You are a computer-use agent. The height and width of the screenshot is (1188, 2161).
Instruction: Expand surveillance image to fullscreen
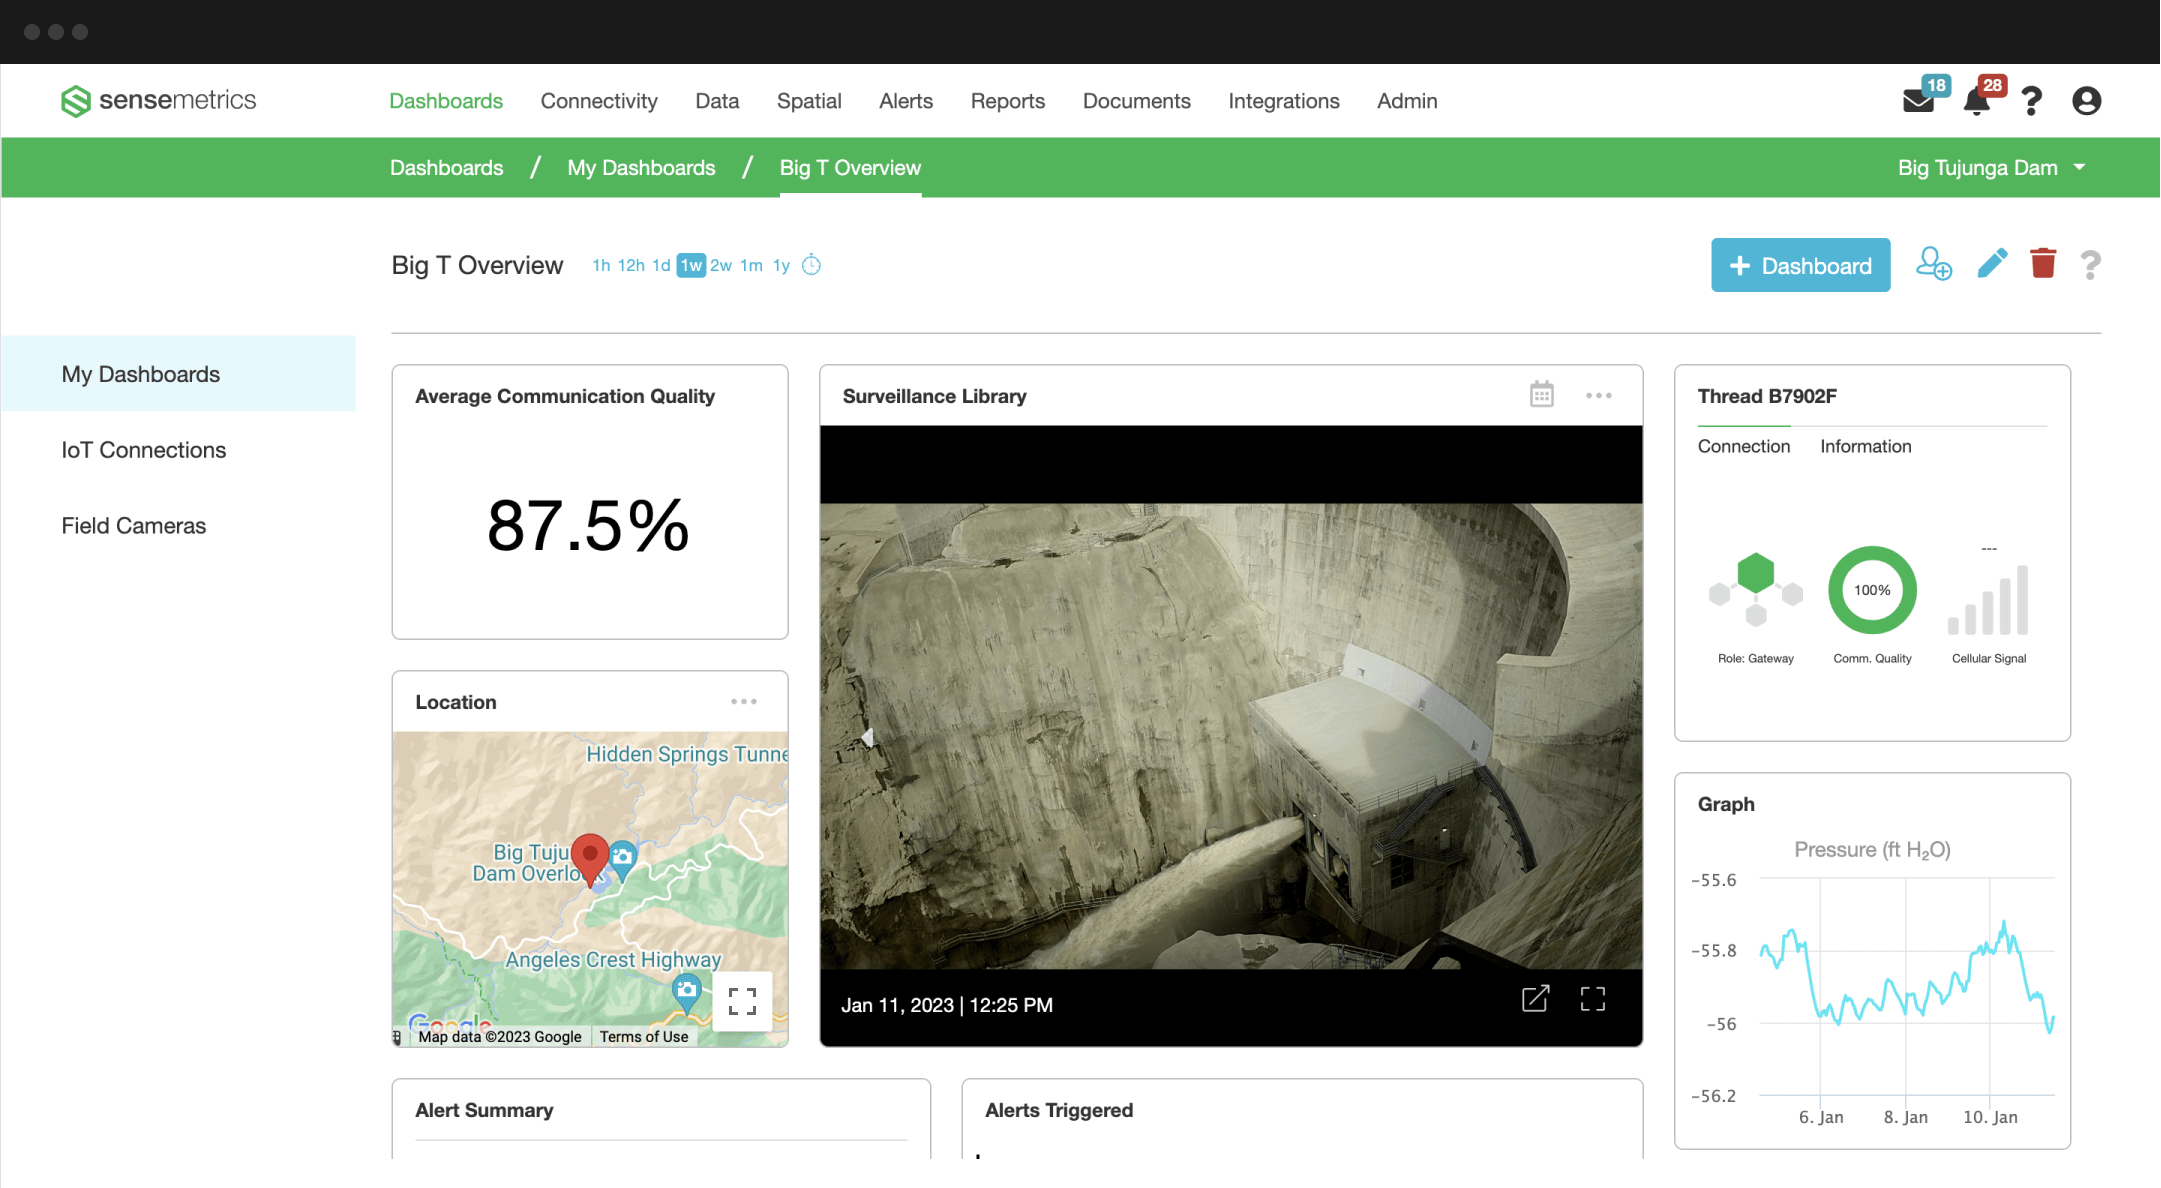pyautogui.click(x=1593, y=999)
